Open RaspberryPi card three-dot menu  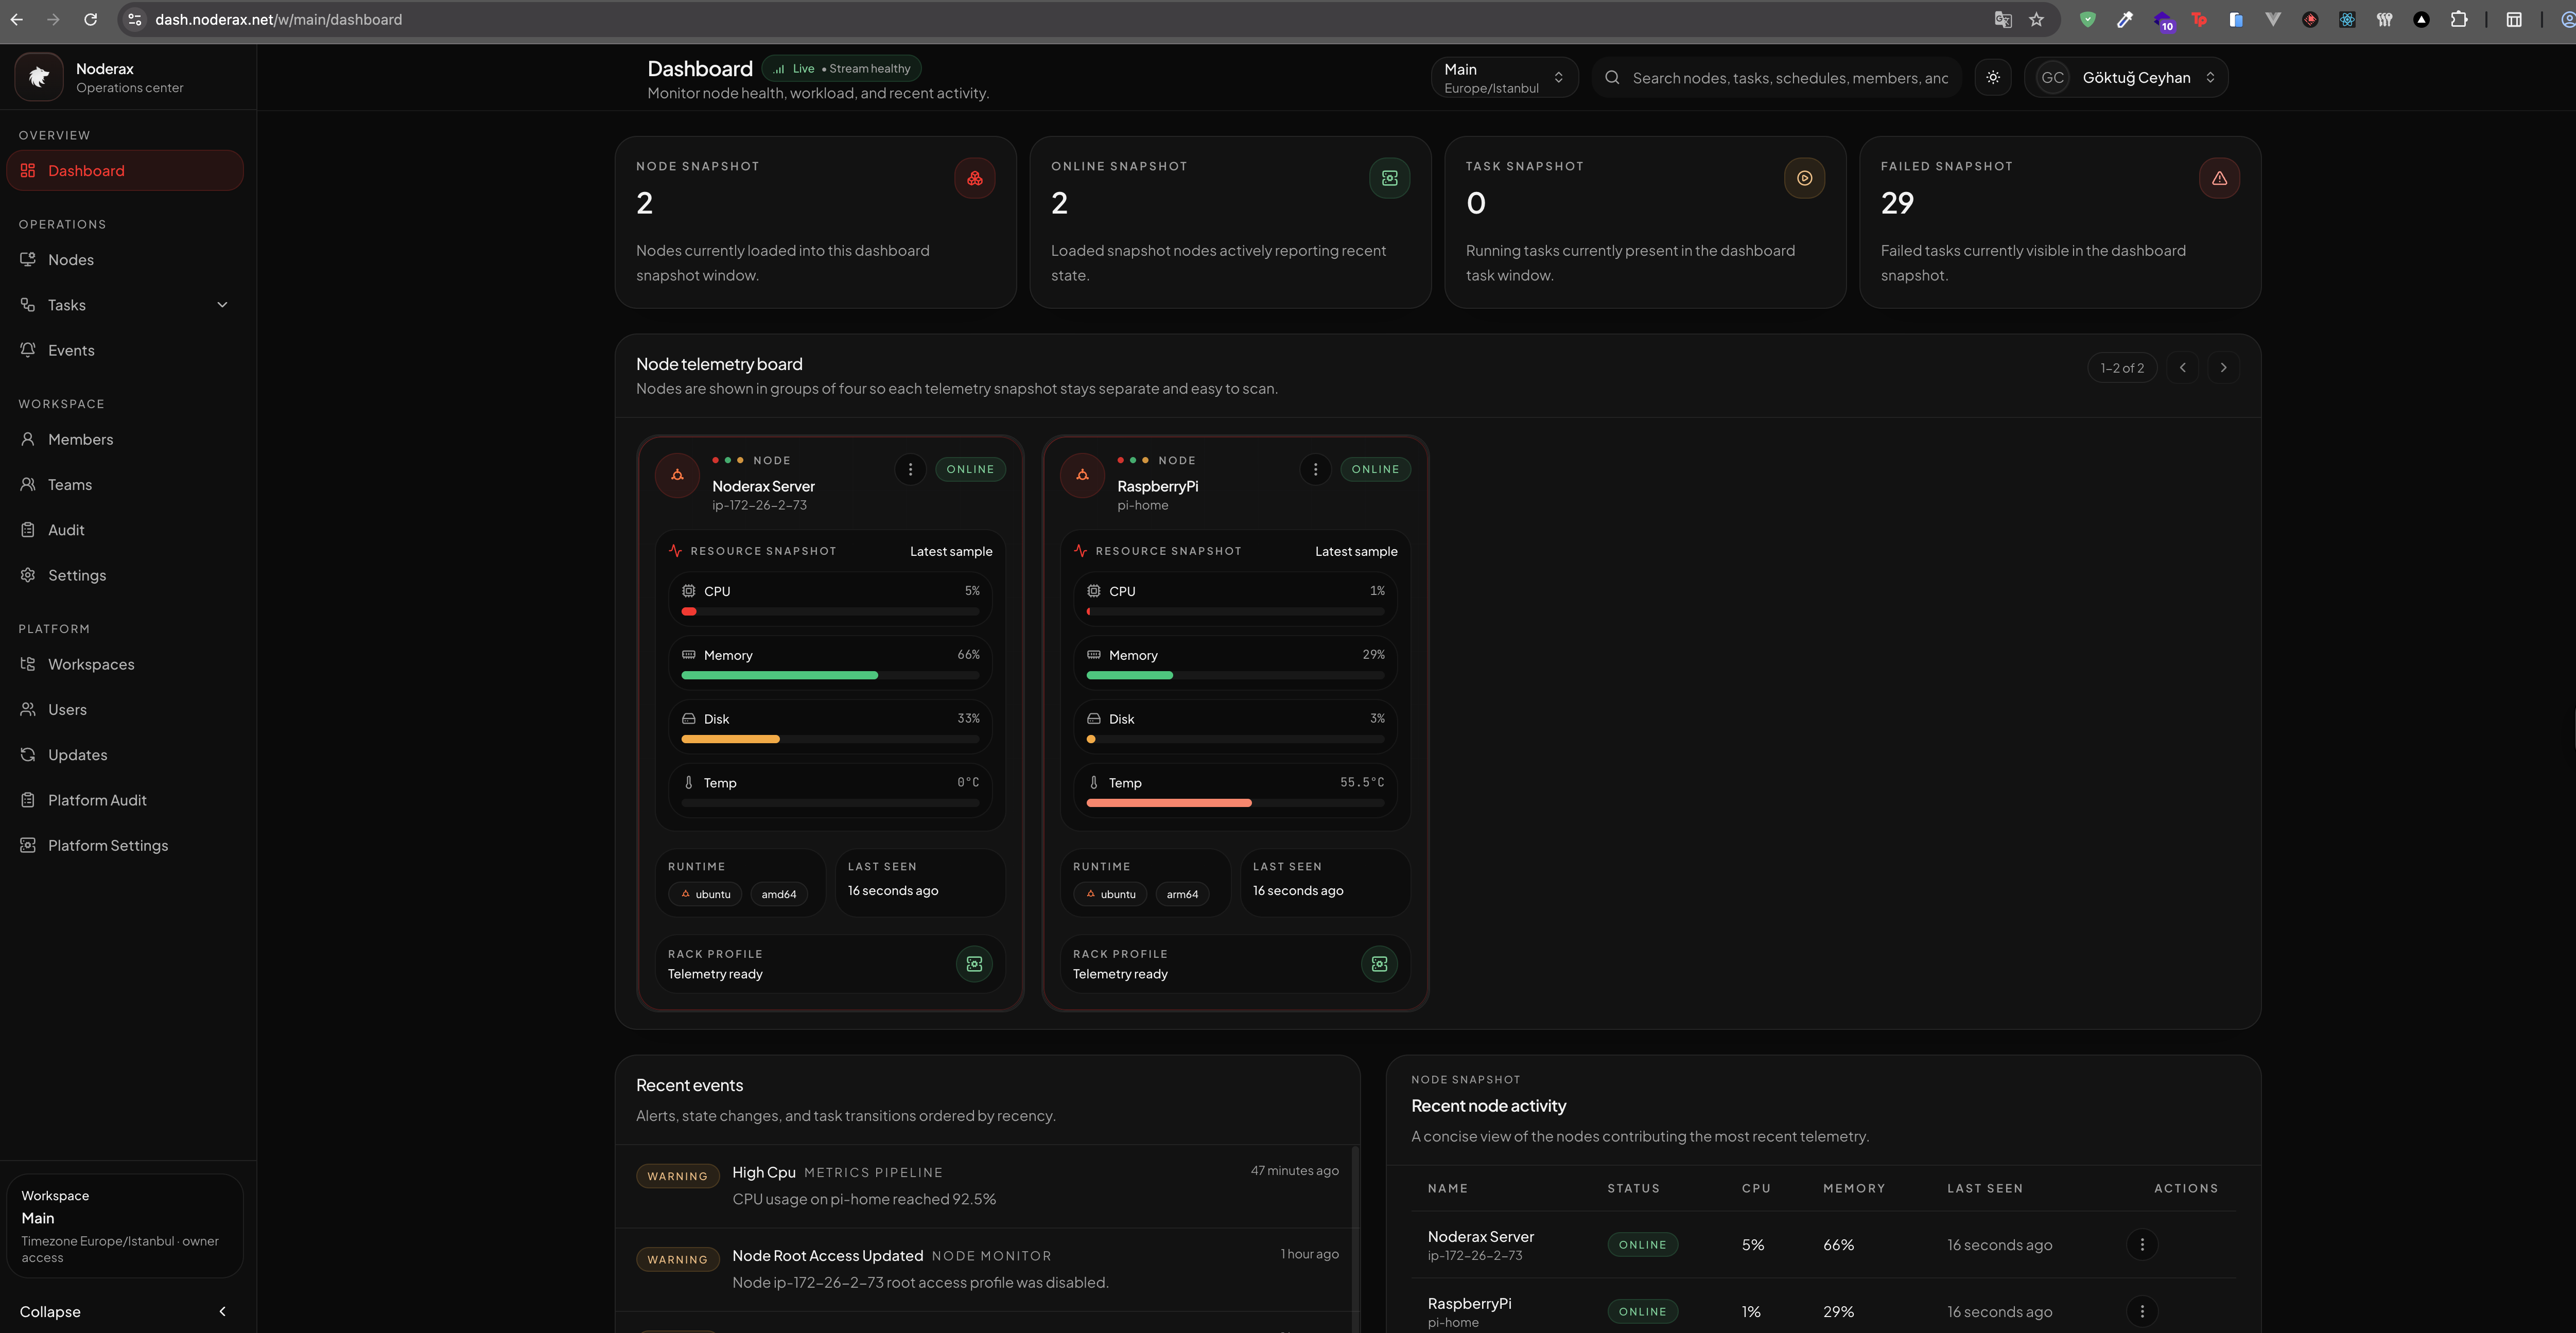tap(1315, 469)
